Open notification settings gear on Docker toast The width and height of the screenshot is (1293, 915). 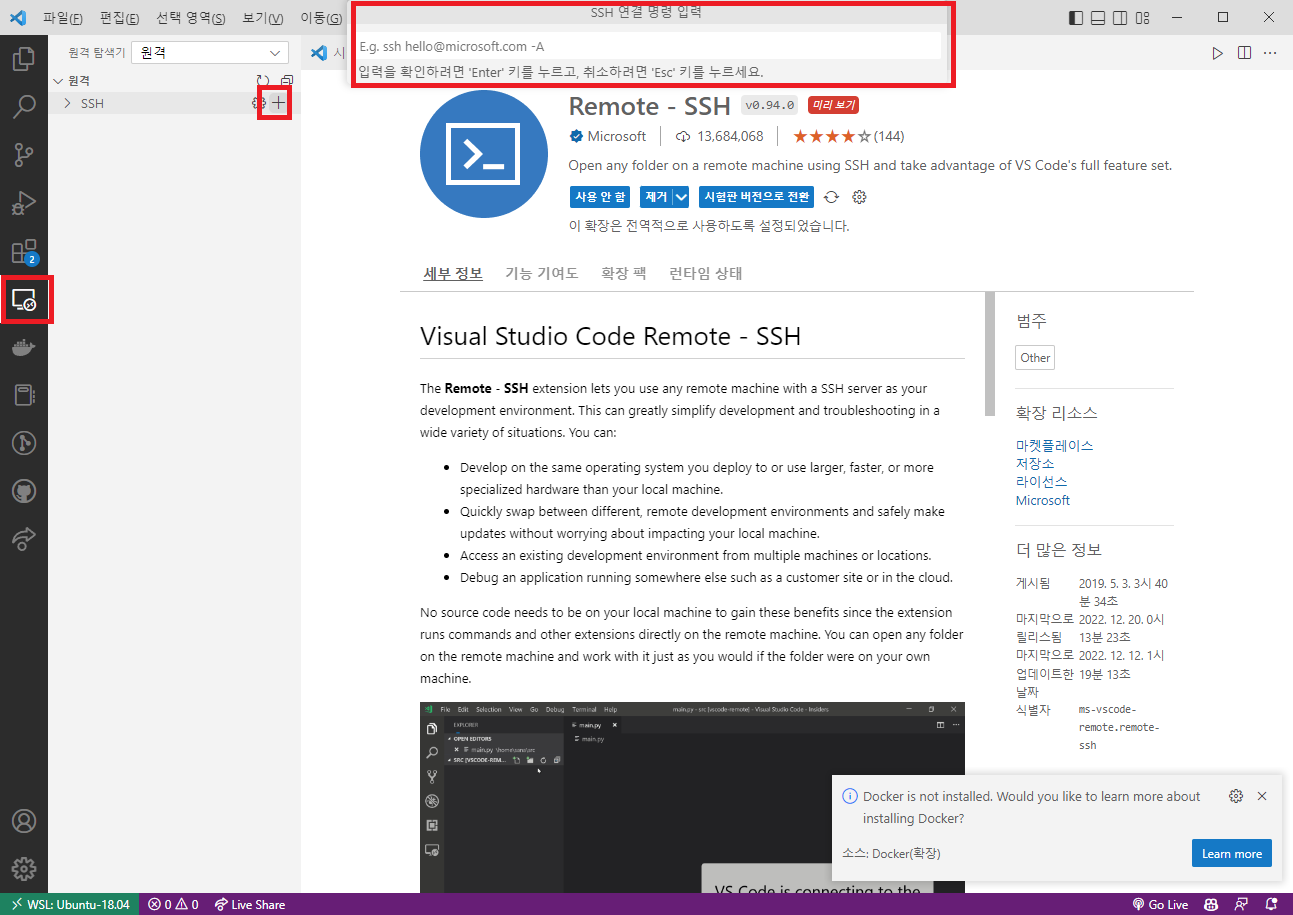pyautogui.click(x=1236, y=796)
